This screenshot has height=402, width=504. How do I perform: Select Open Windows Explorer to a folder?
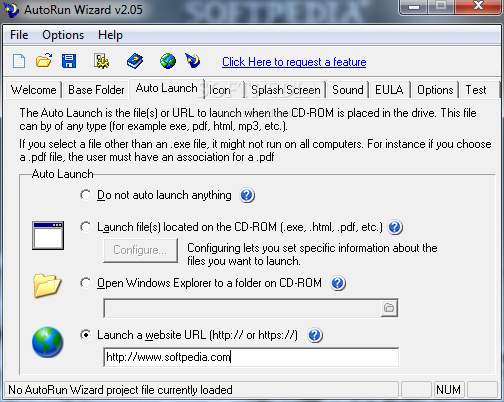point(85,283)
